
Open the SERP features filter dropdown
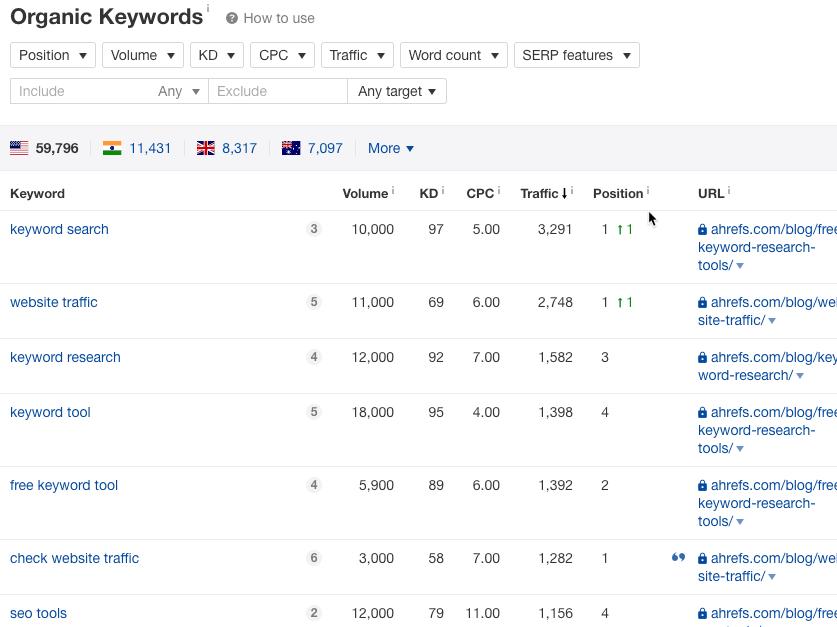pyautogui.click(x=577, y=55)
